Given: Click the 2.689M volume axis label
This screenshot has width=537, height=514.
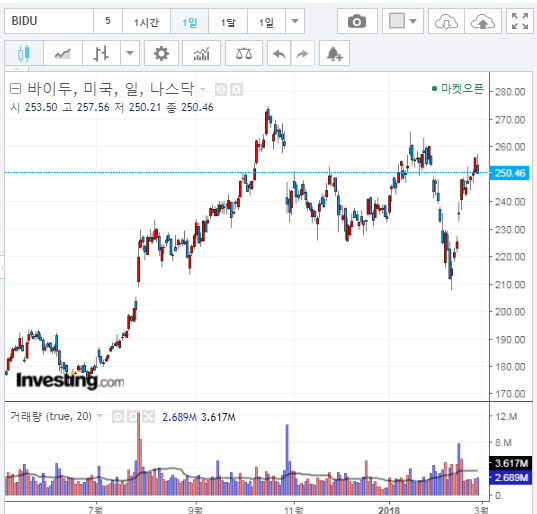Looking at the screenshot, I should click(x=511, y=477).
